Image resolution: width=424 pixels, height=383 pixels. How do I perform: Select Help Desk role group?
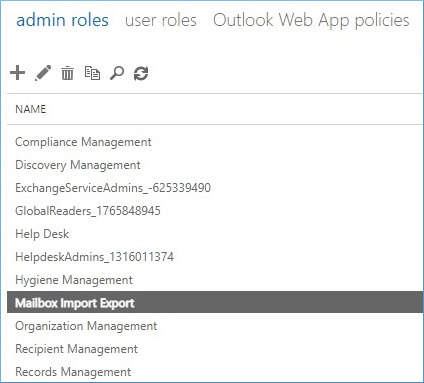(215, 234)
